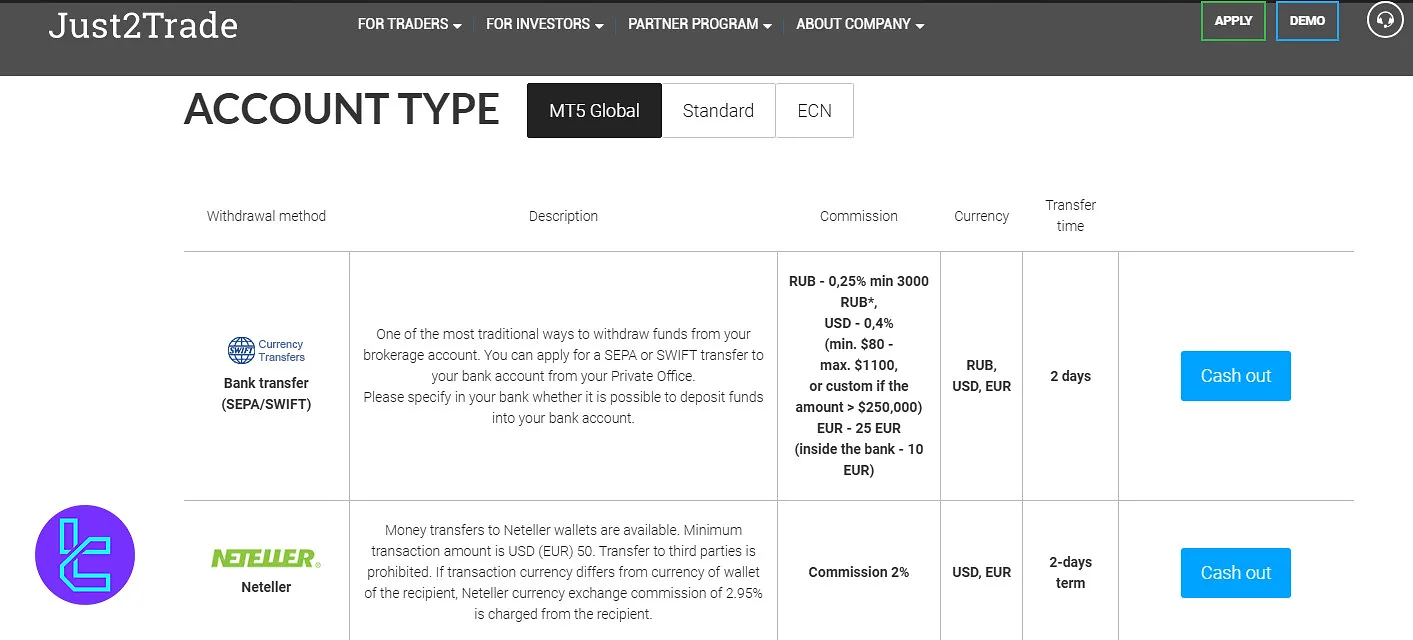
Task: Click the headset support icon
Action: pyautogui.click(x=1385, y=21)
